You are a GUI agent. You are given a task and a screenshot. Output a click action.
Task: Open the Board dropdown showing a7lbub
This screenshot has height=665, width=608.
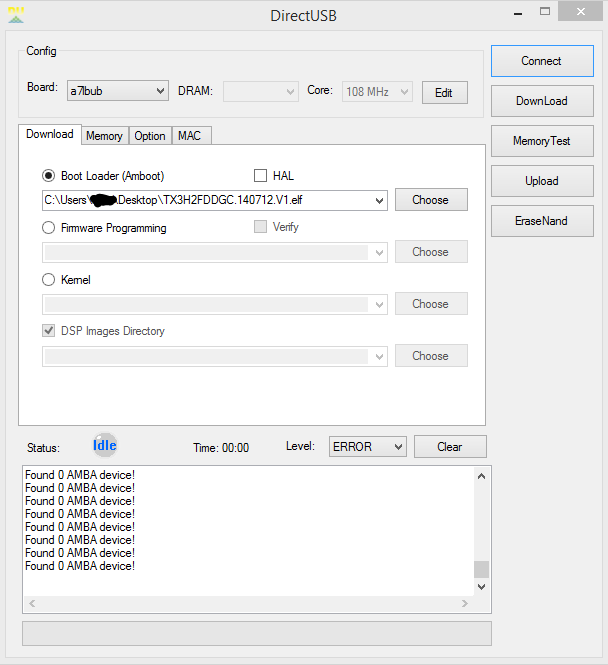117,91
